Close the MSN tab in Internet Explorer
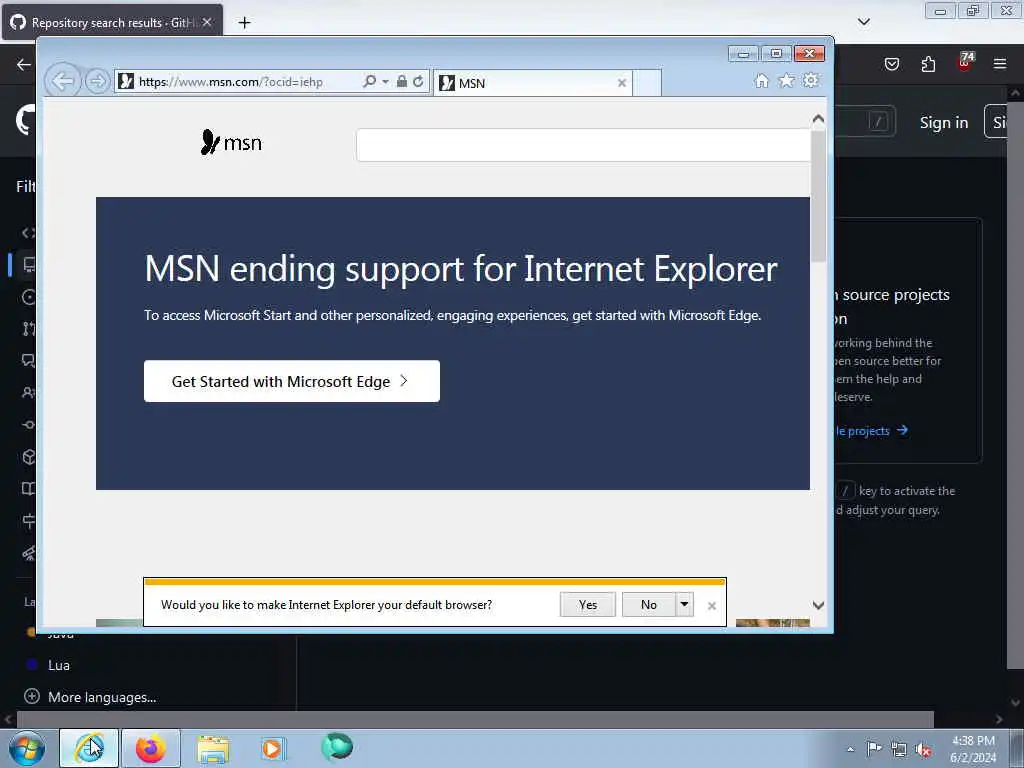This screenshot has height=768, width=1024. 622,83
